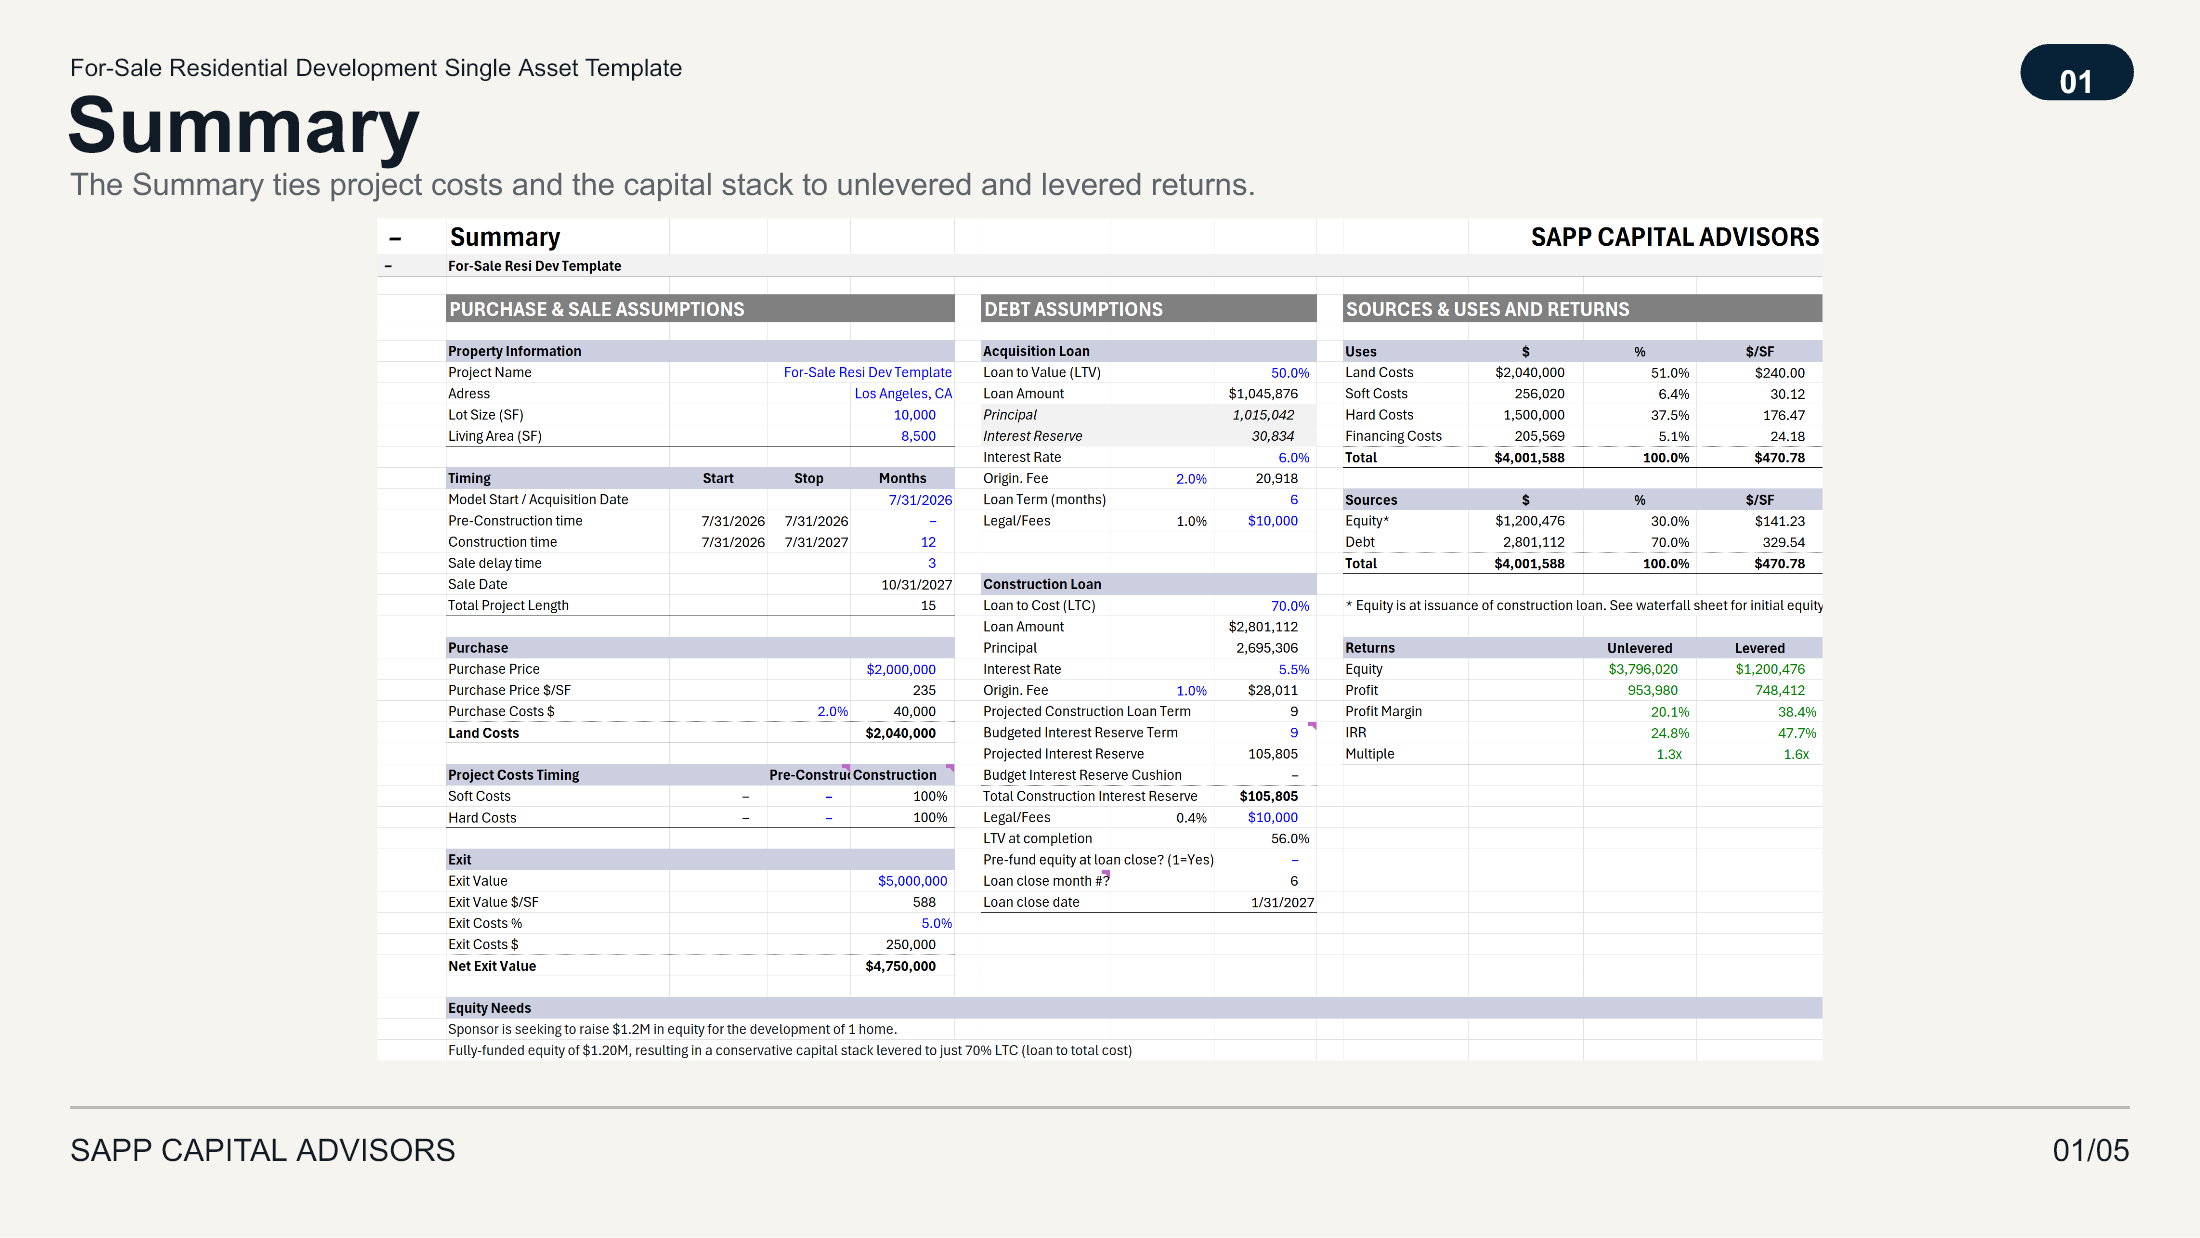Viewport: 2200px width, 1238px height.
Task: Select Equity* source amount $1,200,476
Action: pos(1529,520)
